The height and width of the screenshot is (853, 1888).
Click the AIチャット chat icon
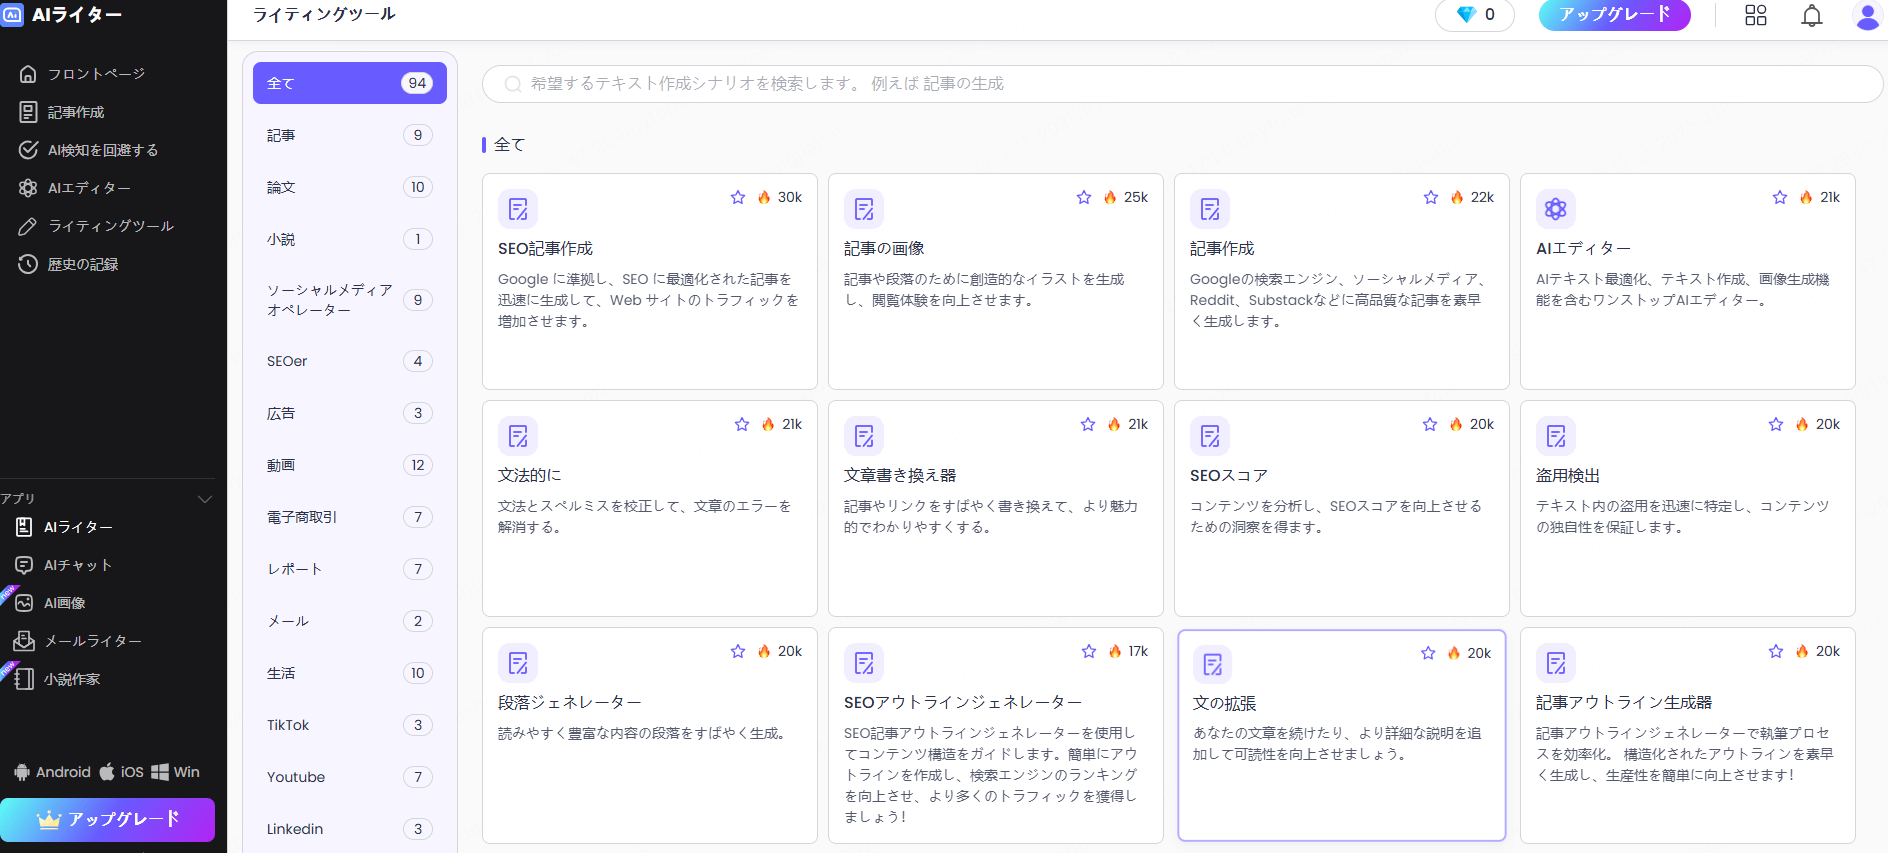[24, 565]
